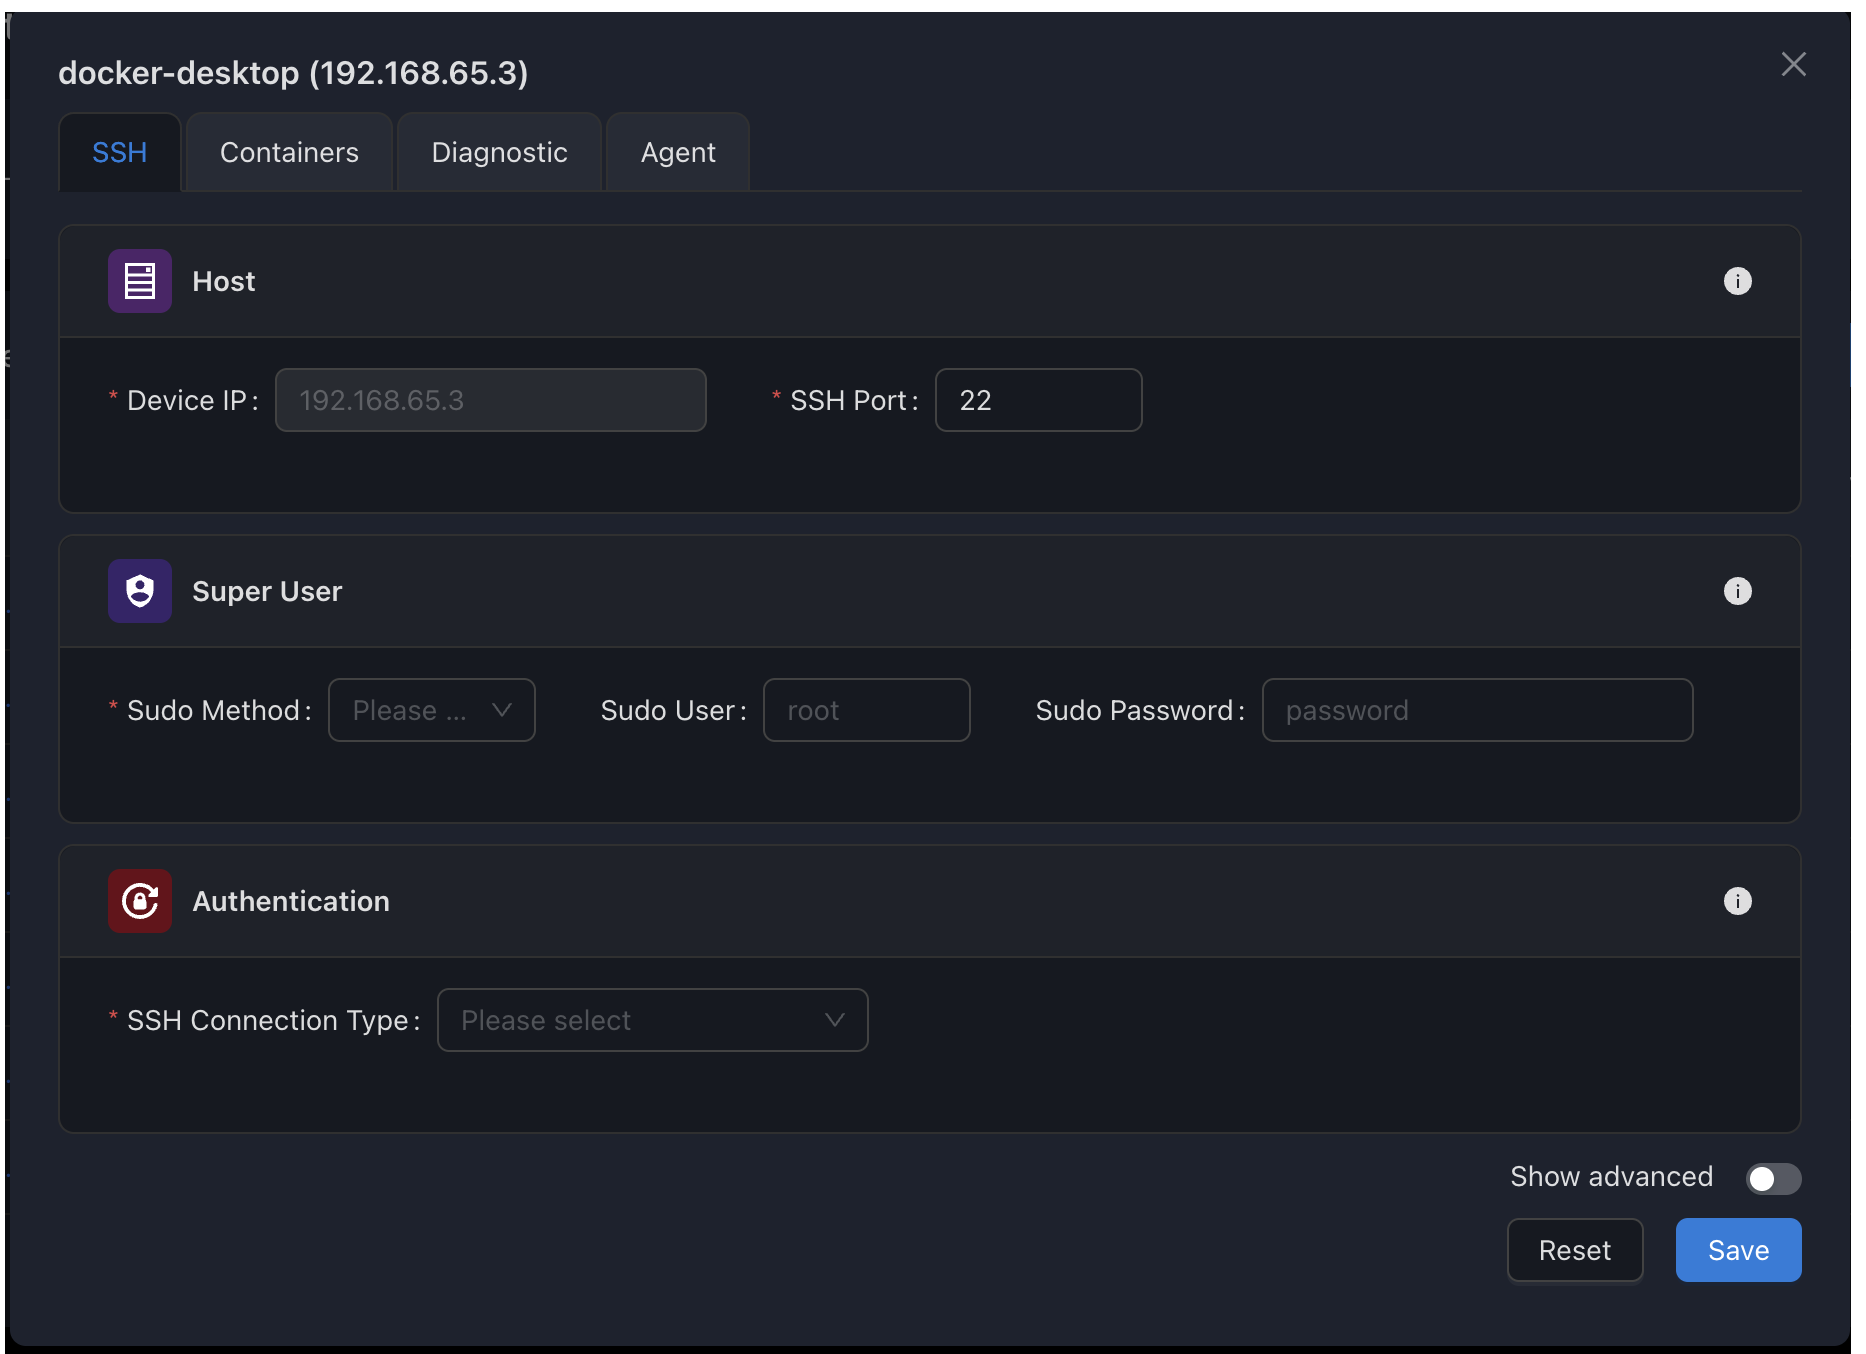The width and height of the screenshot is (1866, 1354).
Task: Click the Super User shield icon
Action: click(x=140, y=591)
